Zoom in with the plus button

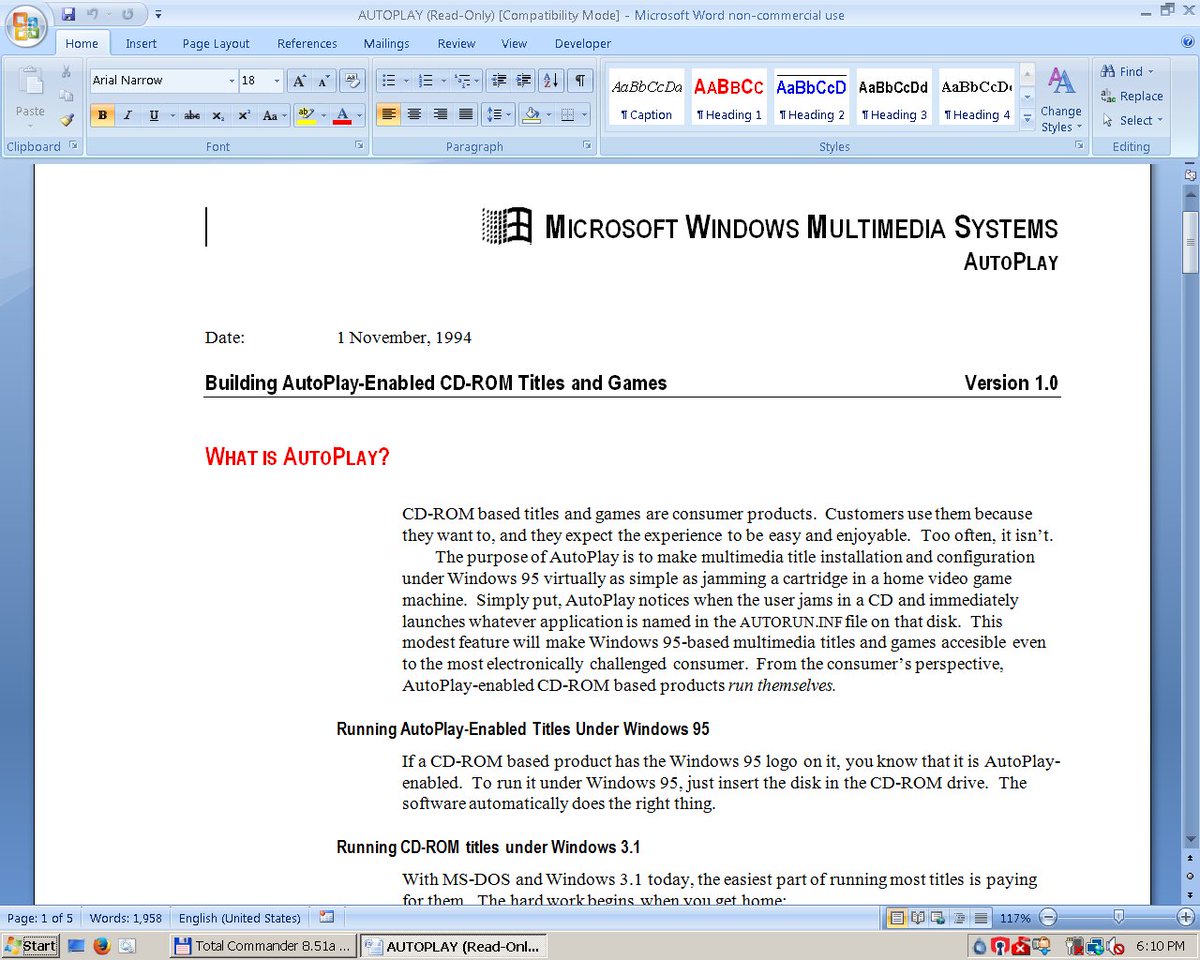pyautogui.click(x=1186, y=917)
